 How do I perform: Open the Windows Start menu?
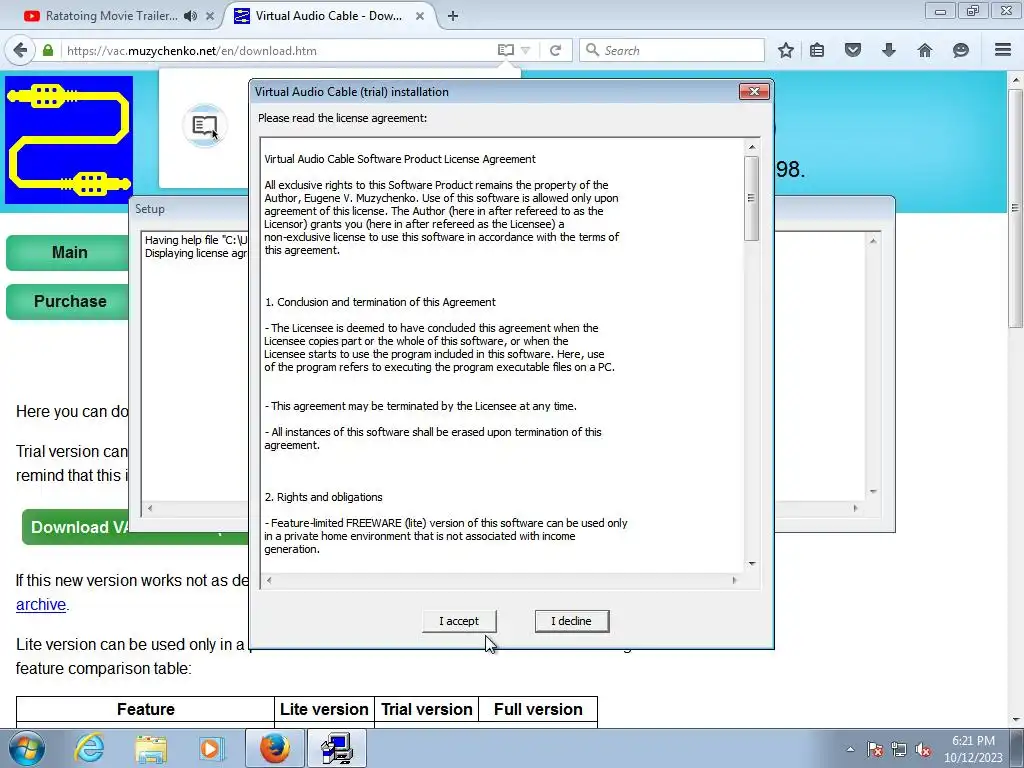point(27,748)
